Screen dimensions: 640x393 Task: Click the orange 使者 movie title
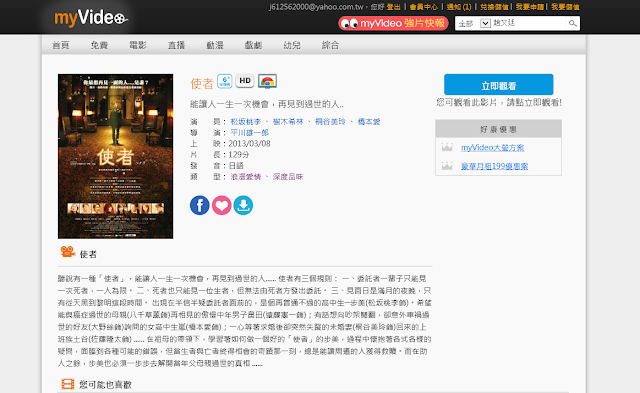point(202,84)
